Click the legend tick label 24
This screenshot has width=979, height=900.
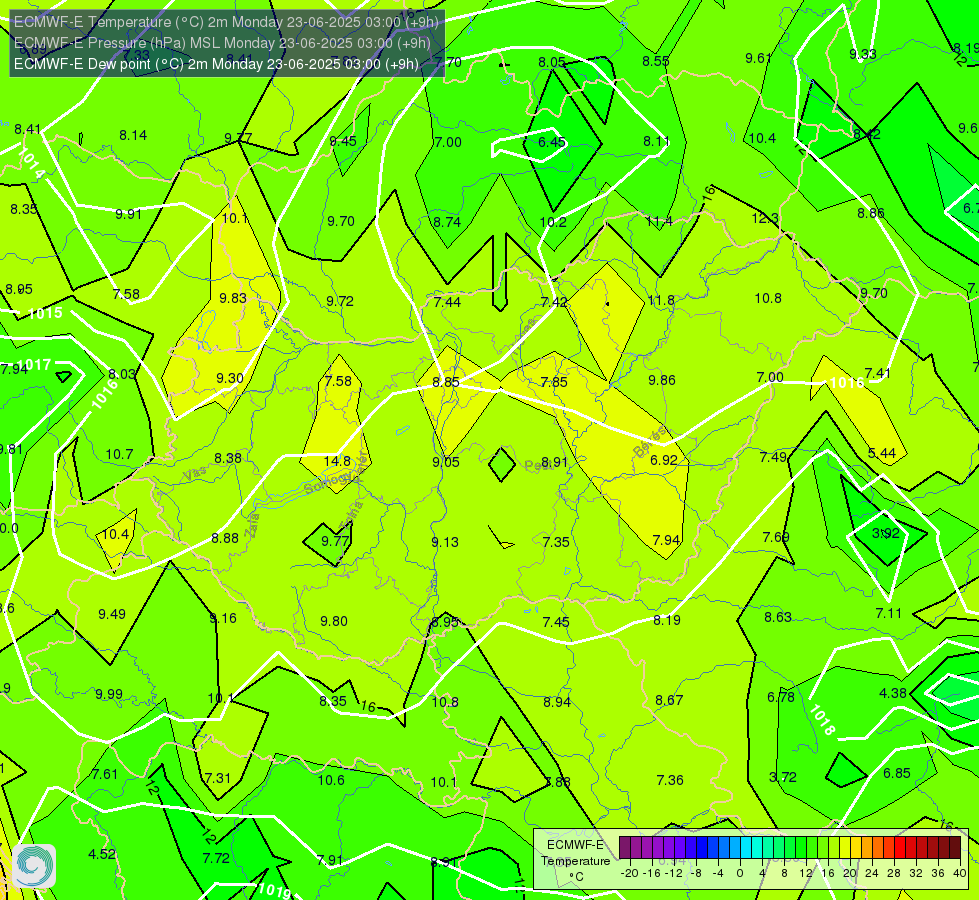click(x=872, y=873)
